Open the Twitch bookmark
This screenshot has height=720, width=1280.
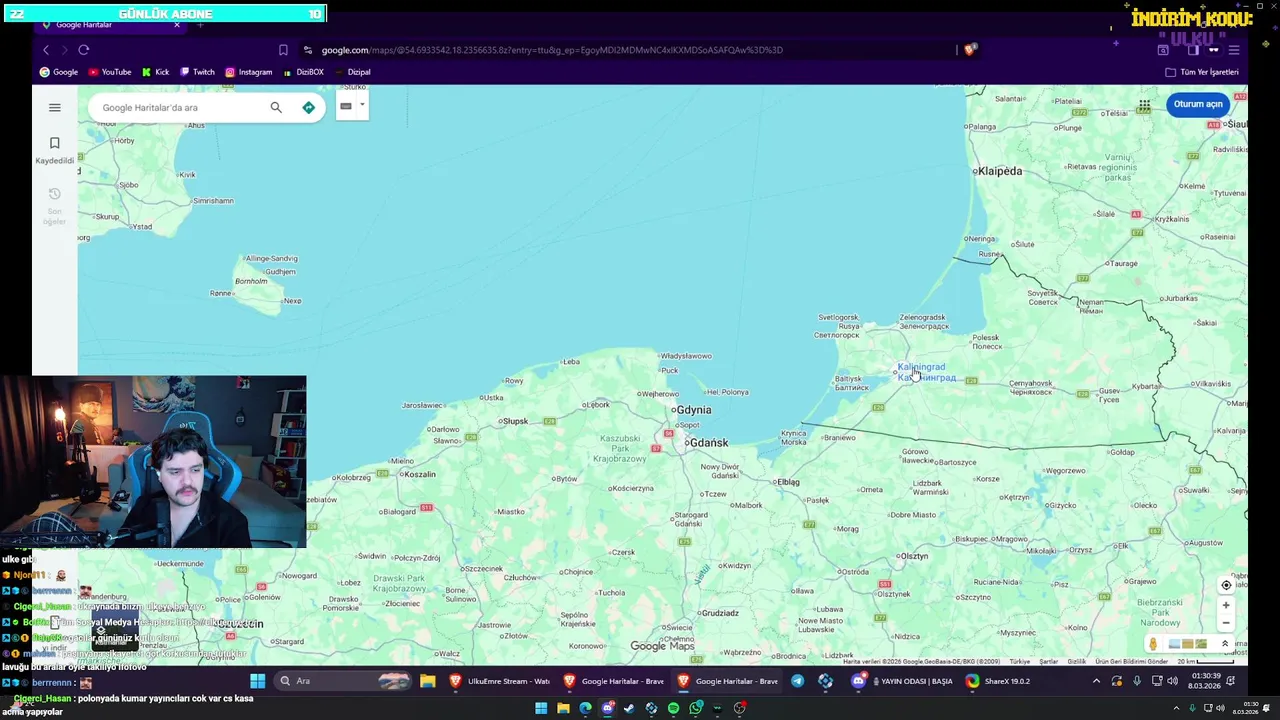pos(197,72)
